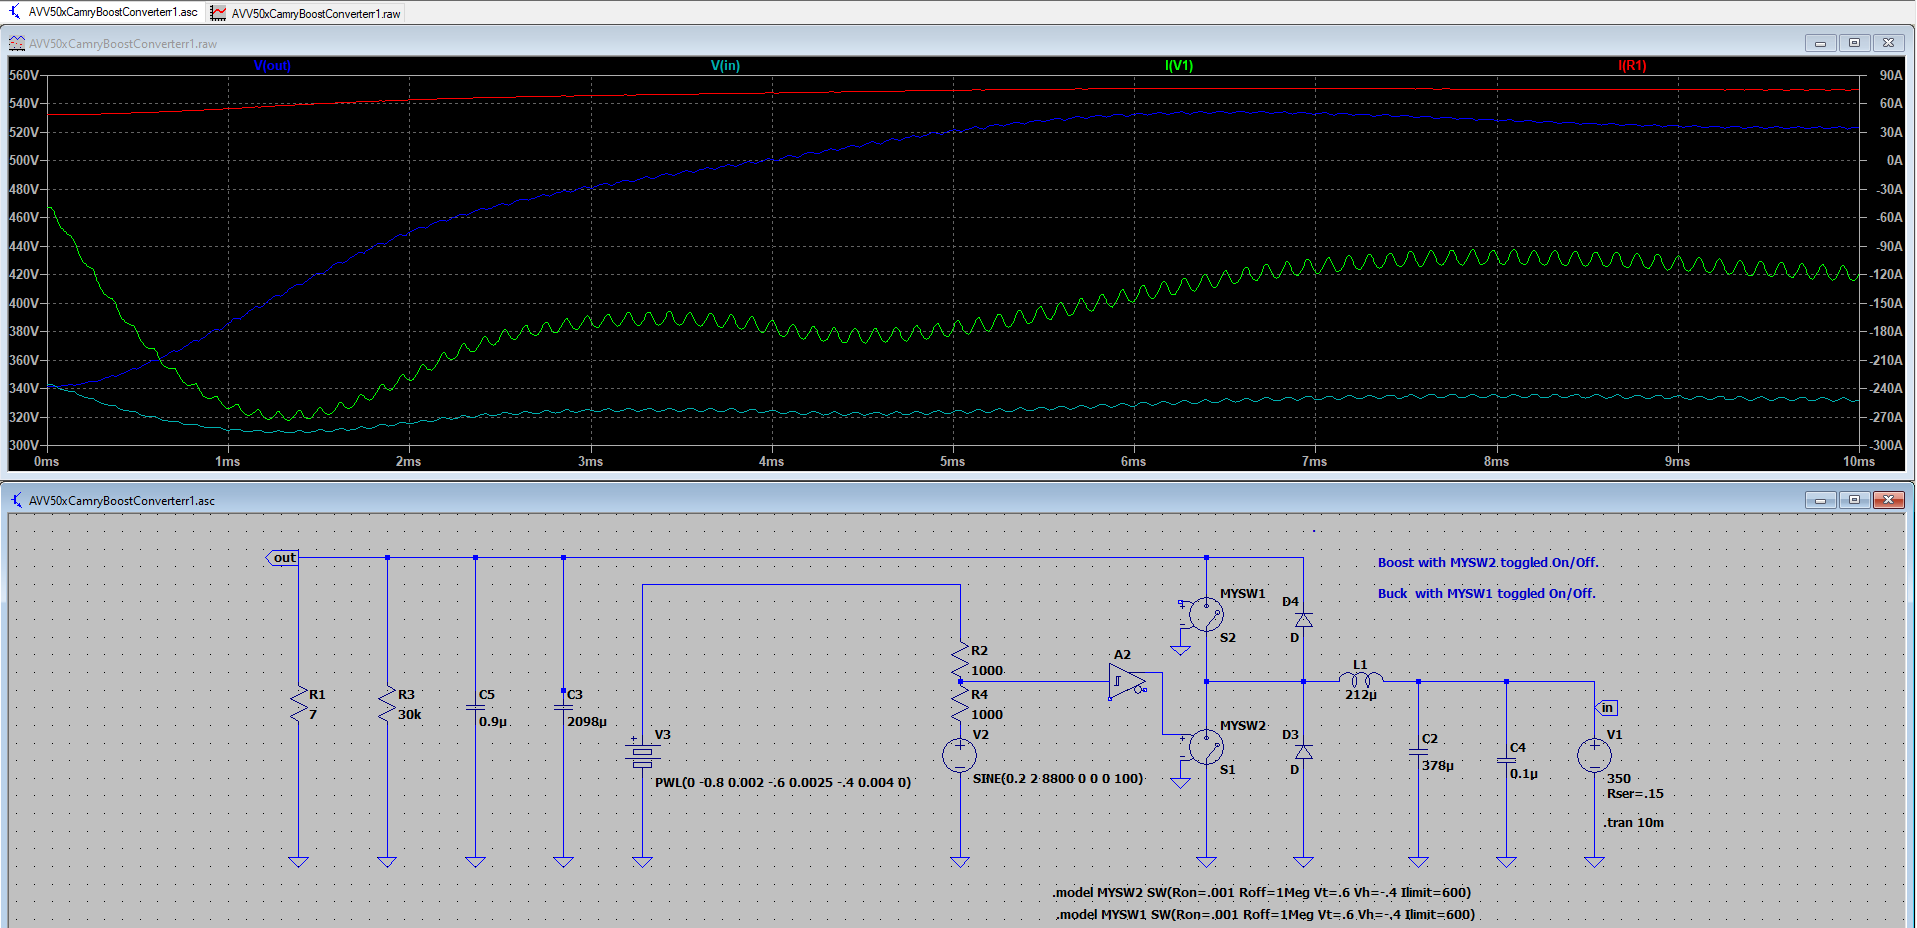This screenshot has width=1917, height=928.
Task: Click the R1 resistor symbol
Action: point(298,704)
